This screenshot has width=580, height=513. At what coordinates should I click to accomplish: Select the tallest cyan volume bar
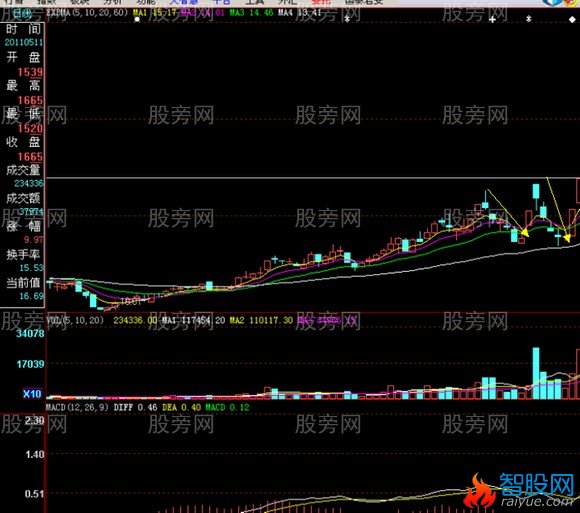click(x=536, y=373)
